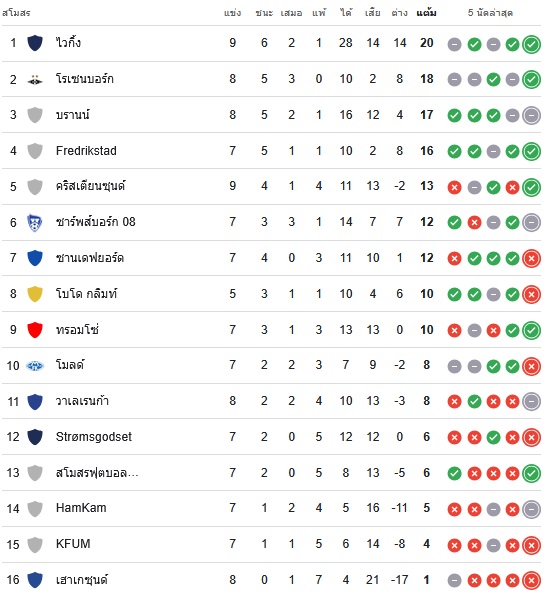Click the KFUM highlighted latest loss icon
Image resolution: width=546 pixels, height=595 pixels.
point(531,545)
